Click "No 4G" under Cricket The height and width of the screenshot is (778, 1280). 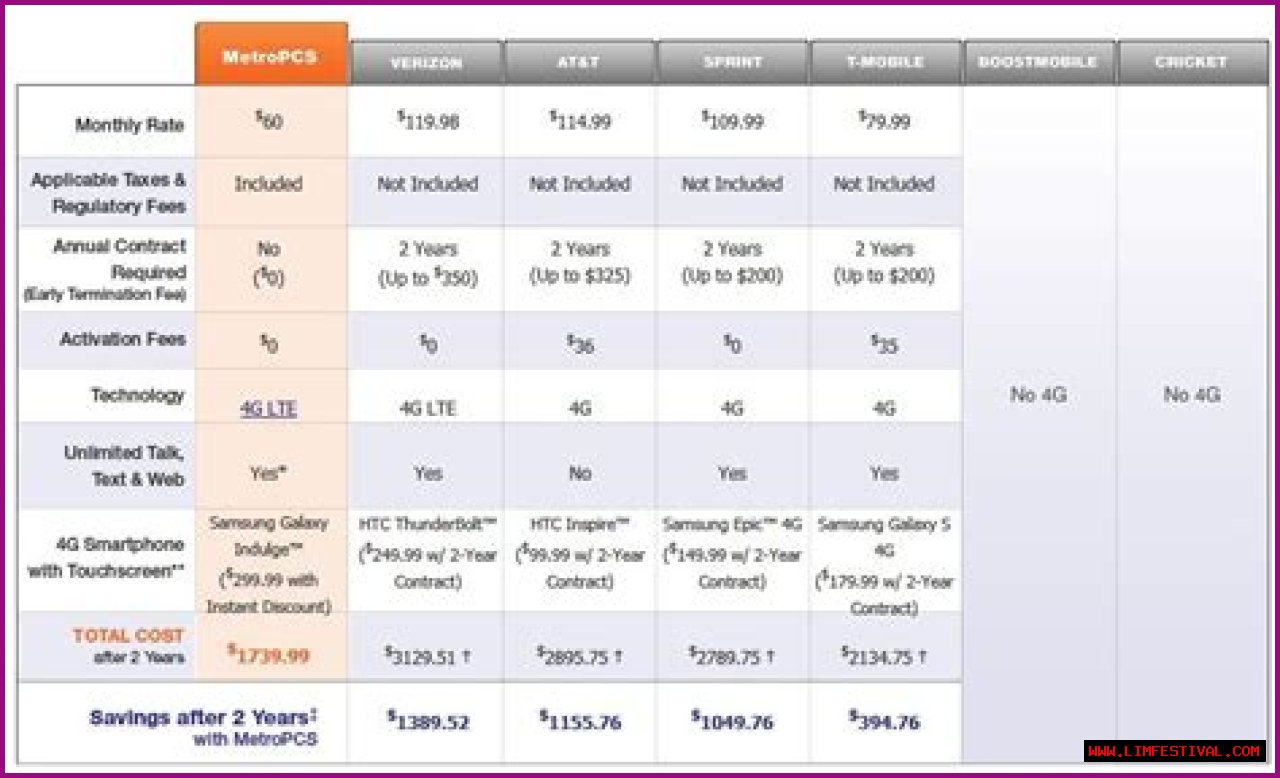(1191, 395)
